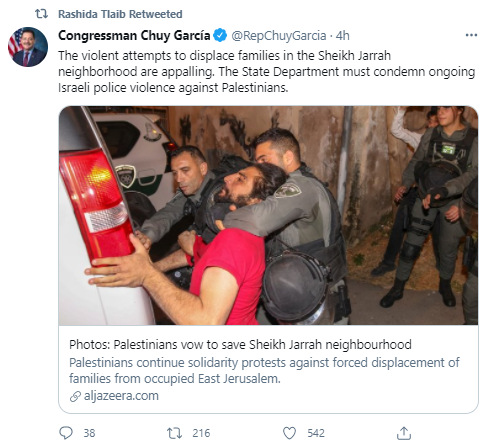This screenshot has height=448, width=488.
Task: Open the police arrest article photo
Action: (268, 215)
